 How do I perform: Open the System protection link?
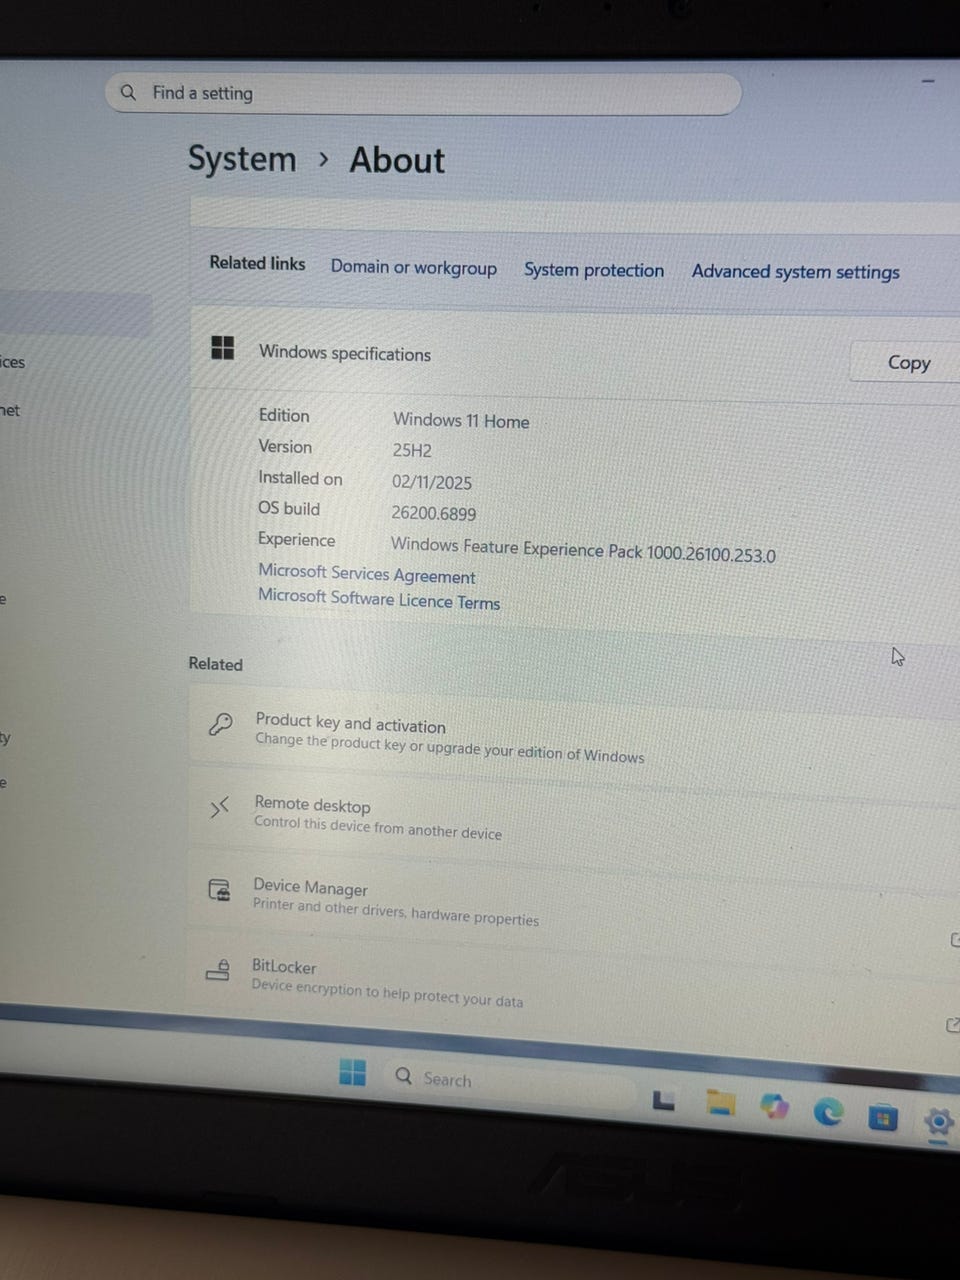coord(594,270)
